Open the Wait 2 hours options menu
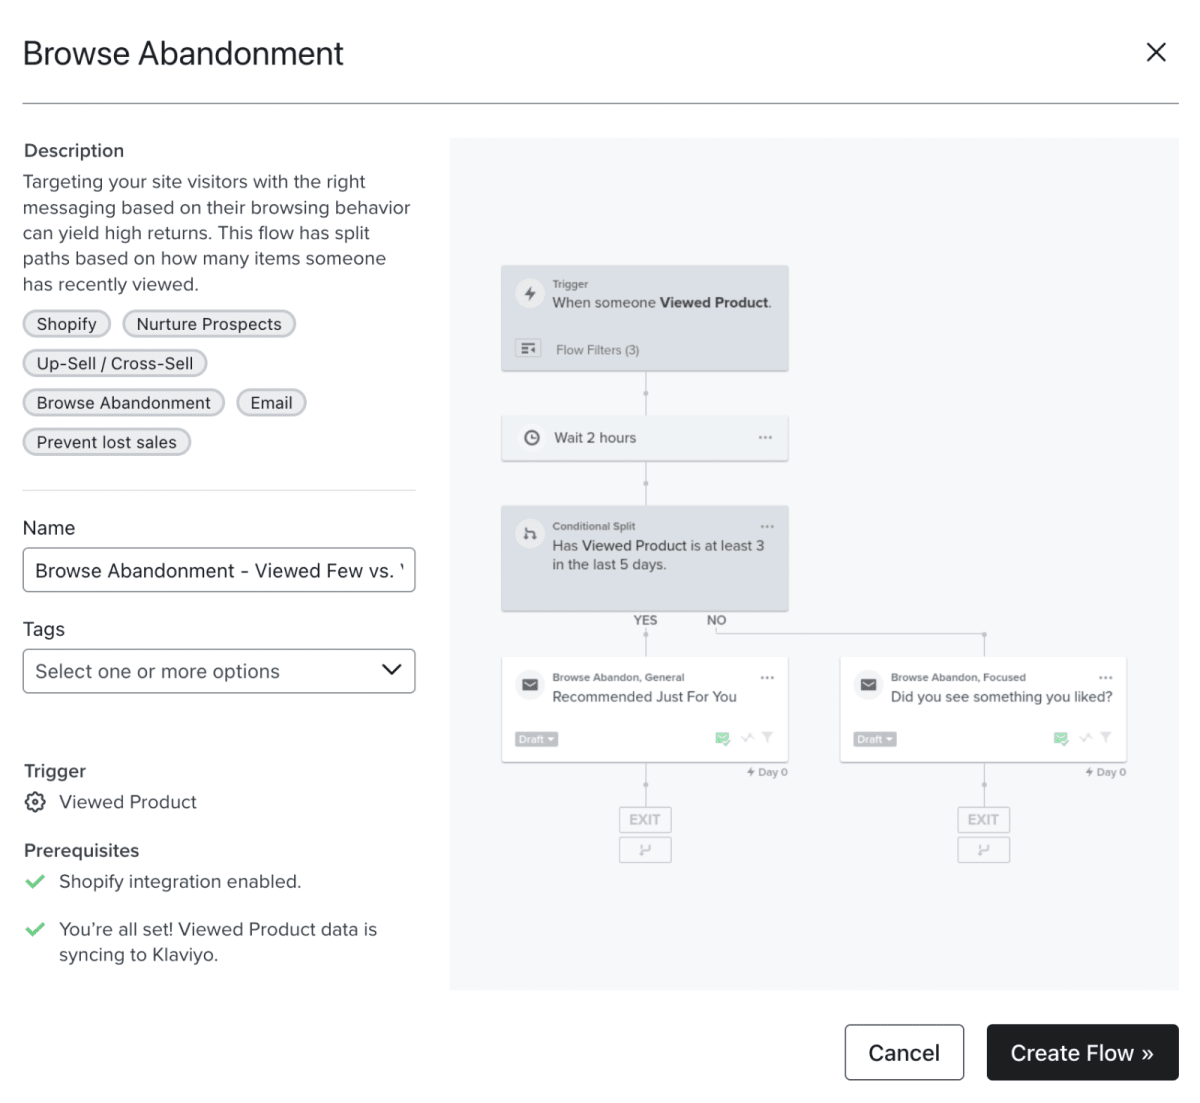The image size is (1200, 1103). click(x=765, y=438)
